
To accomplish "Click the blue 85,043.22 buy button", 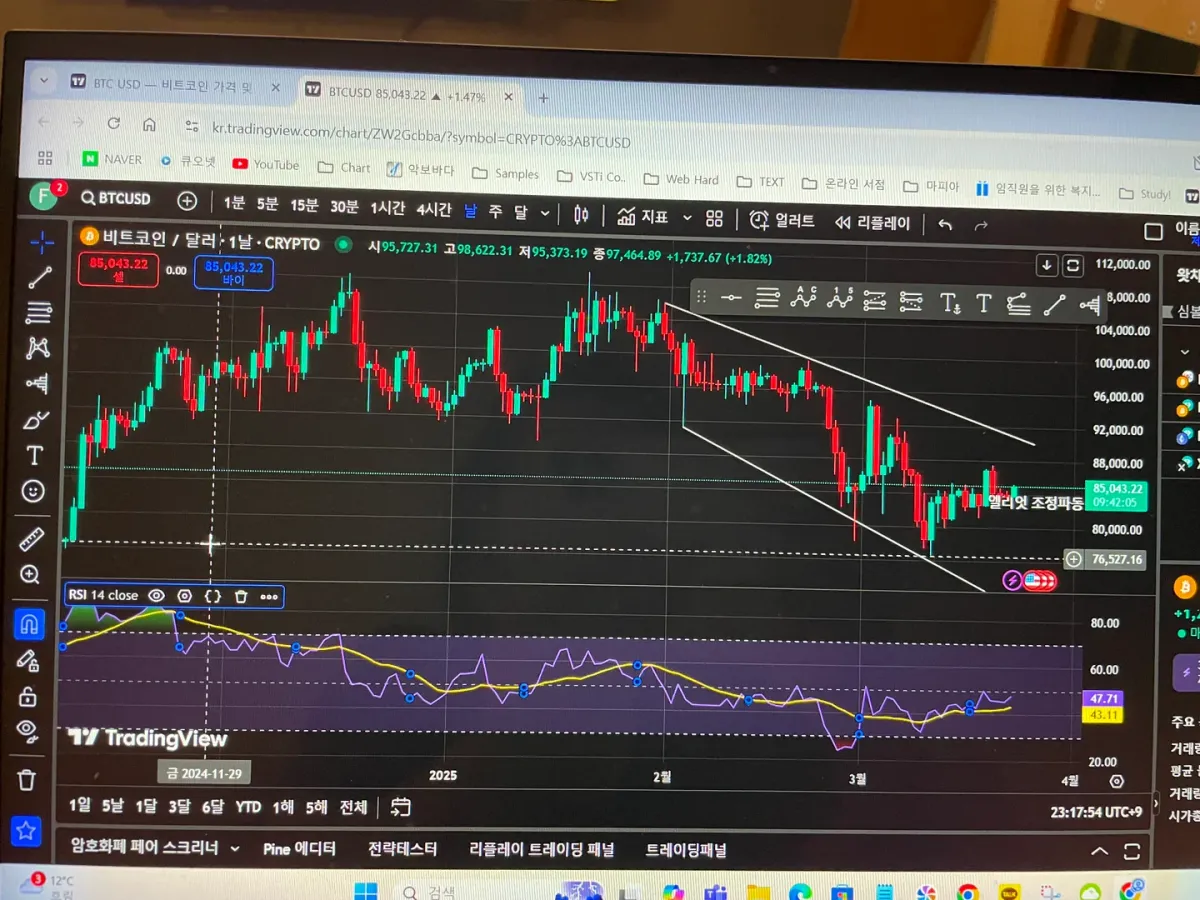I will tap(234, 273).
